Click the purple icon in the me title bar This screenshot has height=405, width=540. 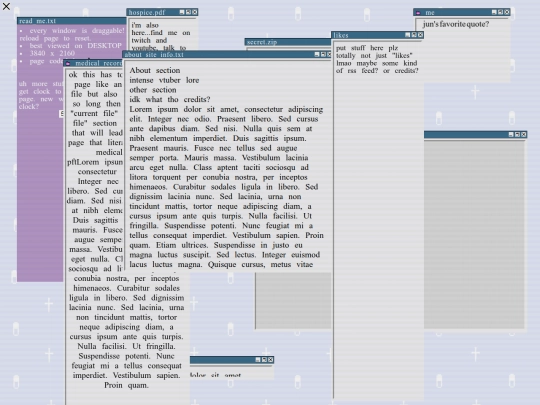tap(418, 13)
